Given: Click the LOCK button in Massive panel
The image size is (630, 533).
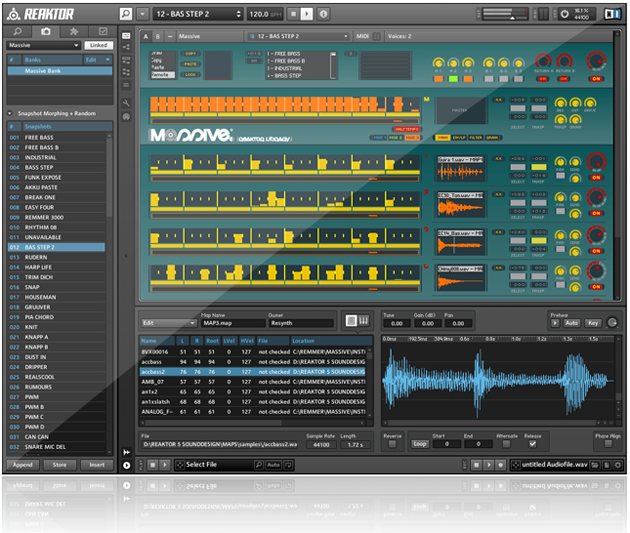Looking at the screenshot, I should 190,74.
